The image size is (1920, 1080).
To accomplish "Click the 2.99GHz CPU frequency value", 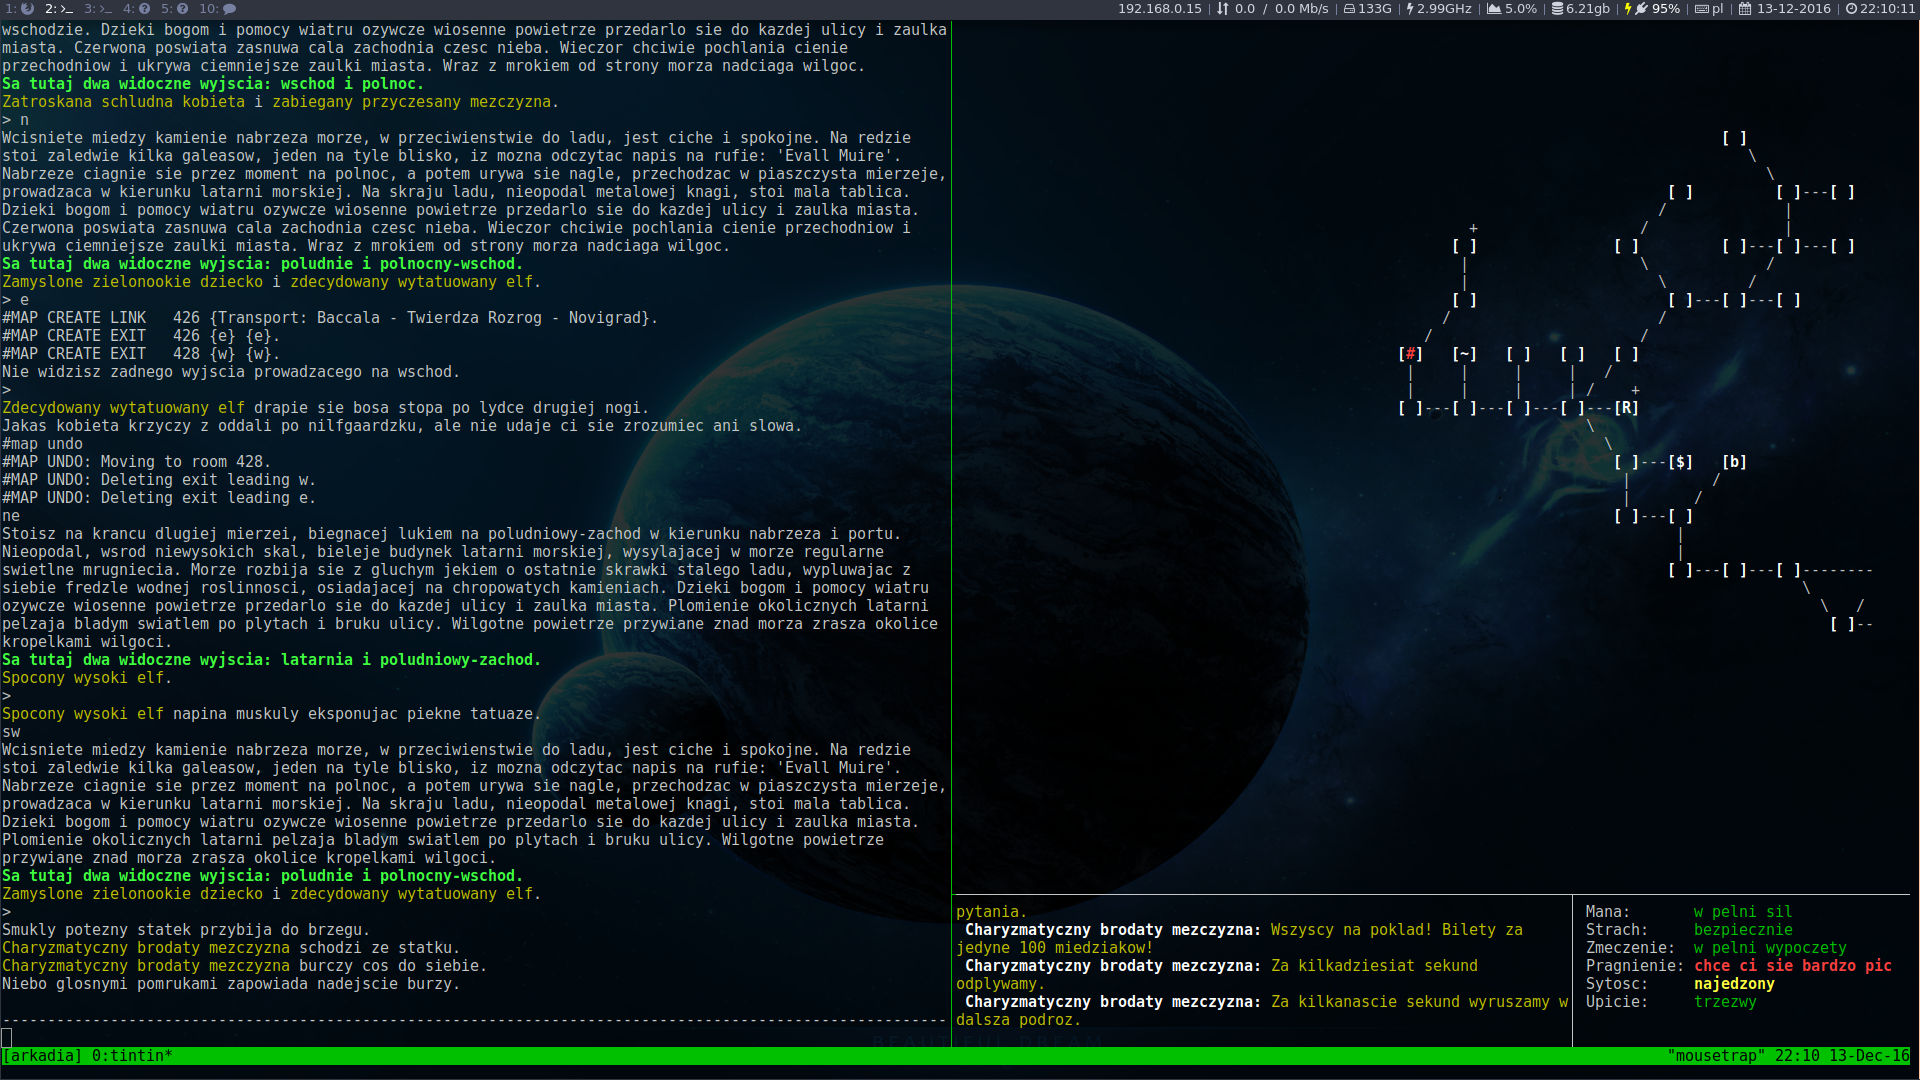I will tap(1444, 9).
